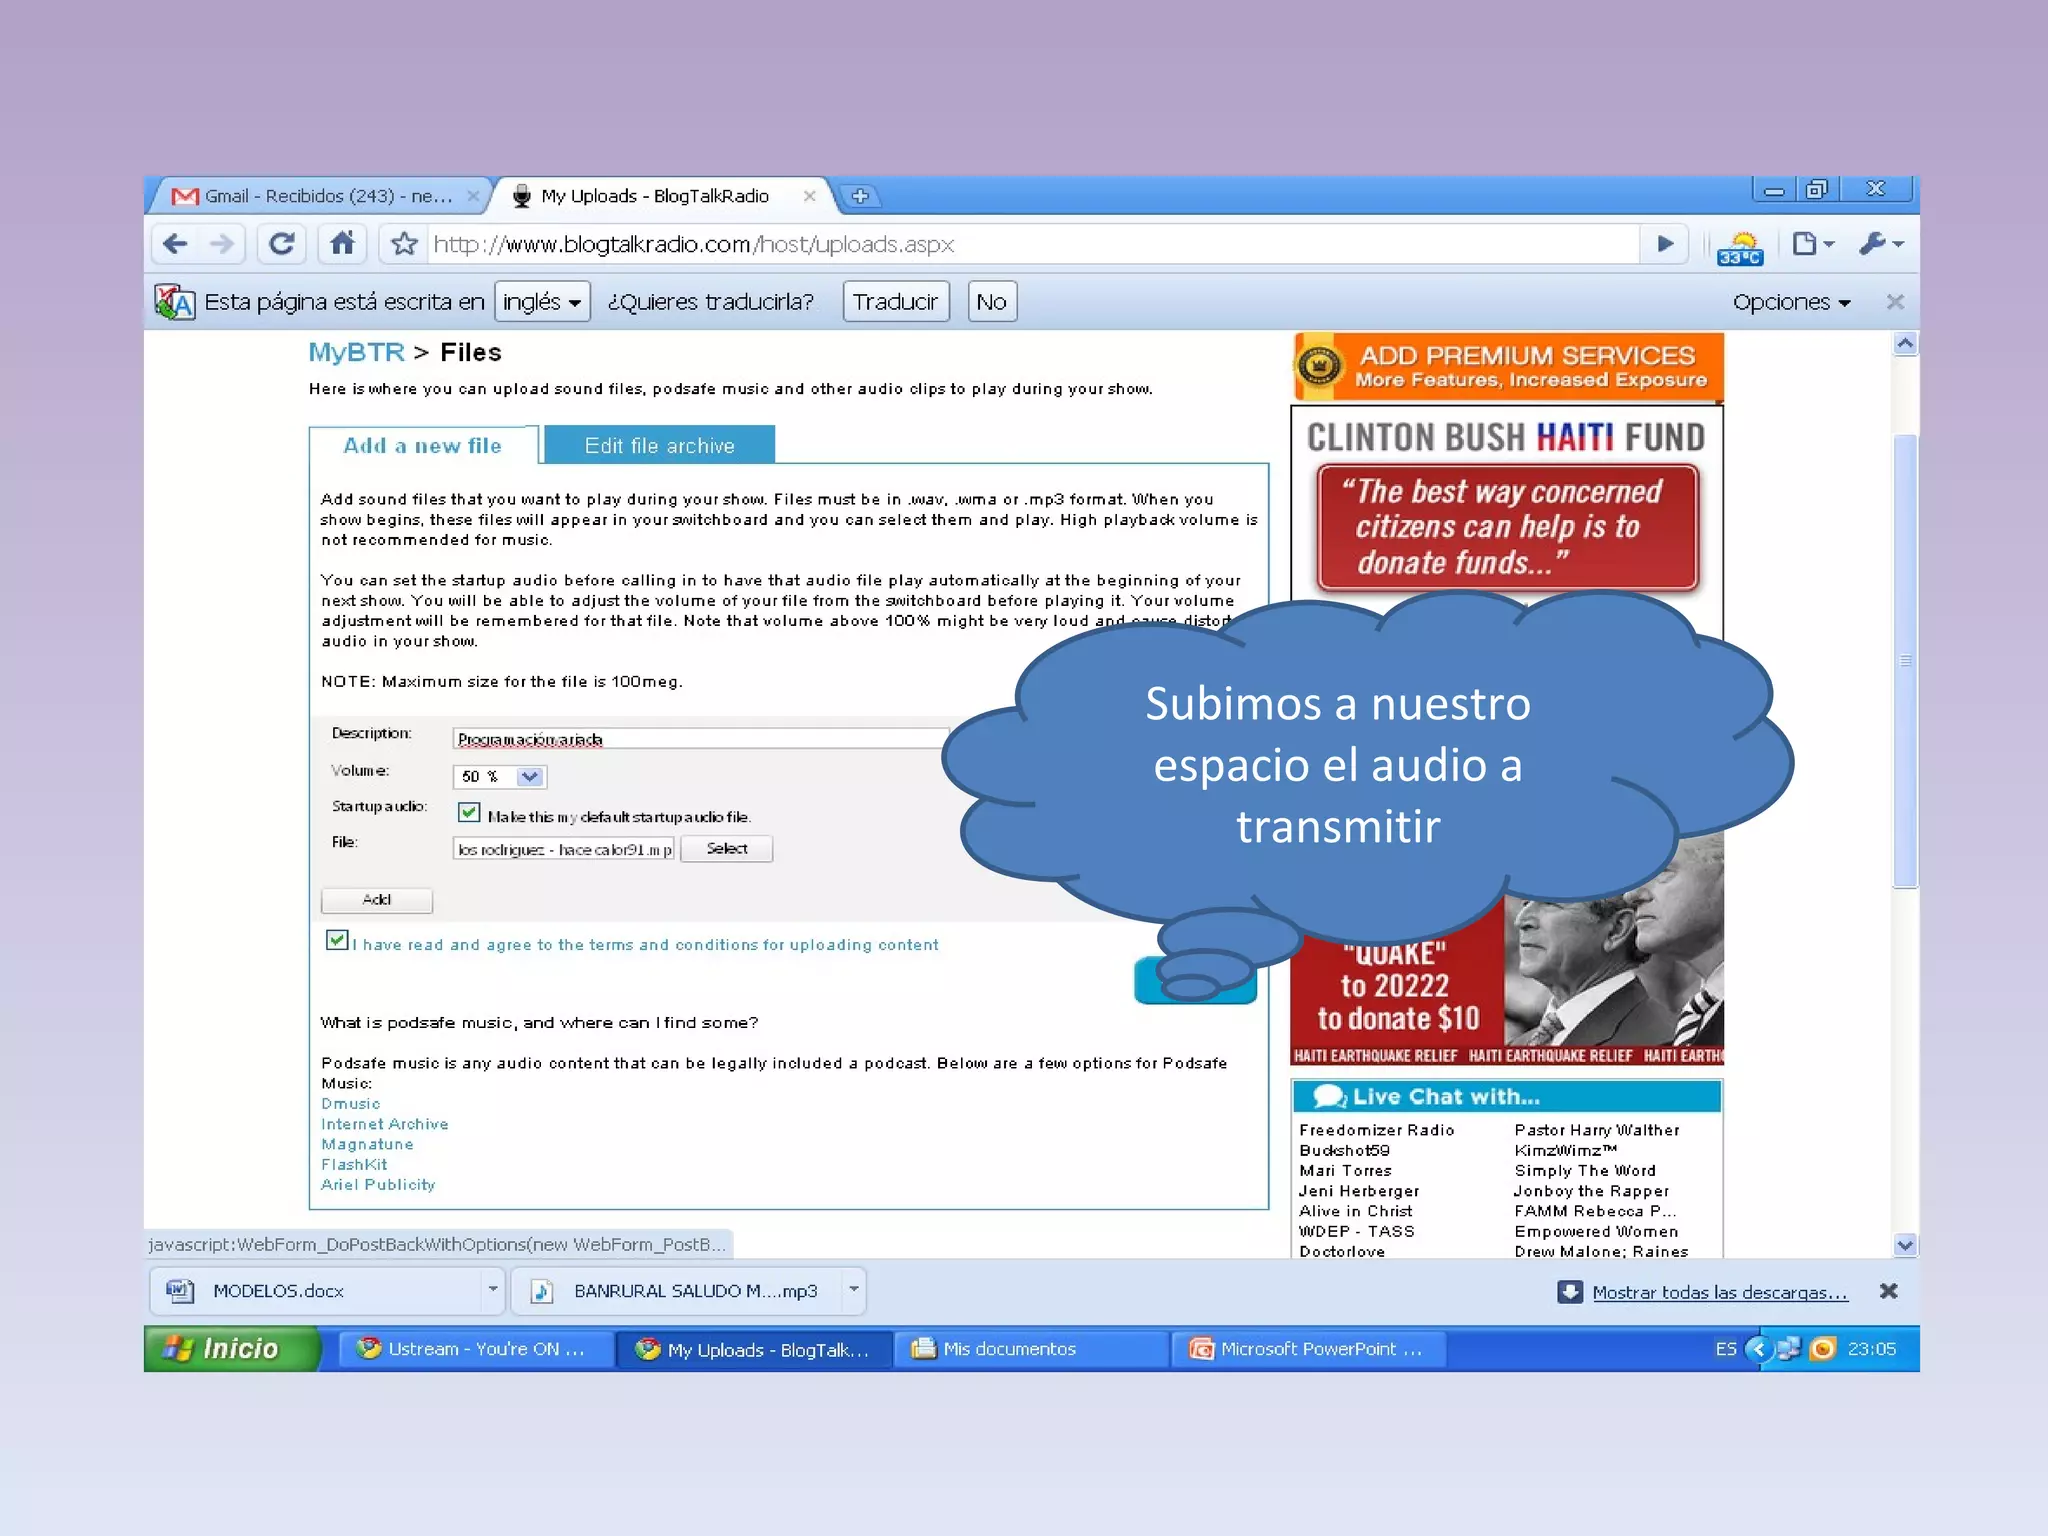Click the page vertical scrollbar thumb
2048x1536 pixels.
(1905, 660)
